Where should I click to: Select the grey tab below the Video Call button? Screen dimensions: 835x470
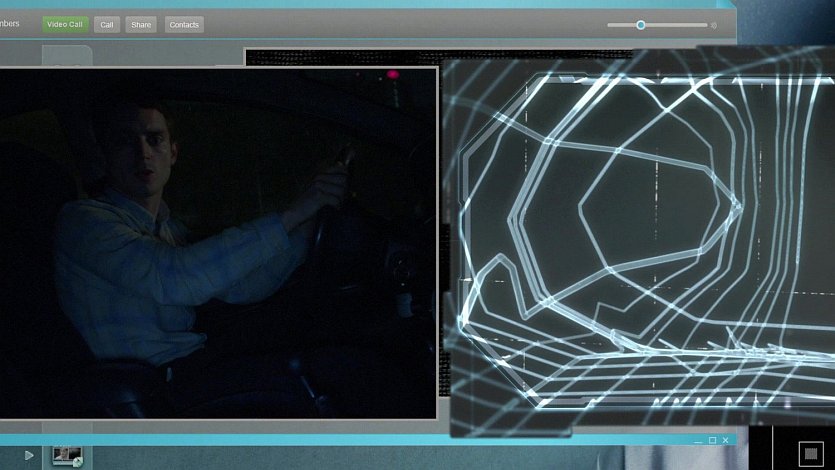66,56
